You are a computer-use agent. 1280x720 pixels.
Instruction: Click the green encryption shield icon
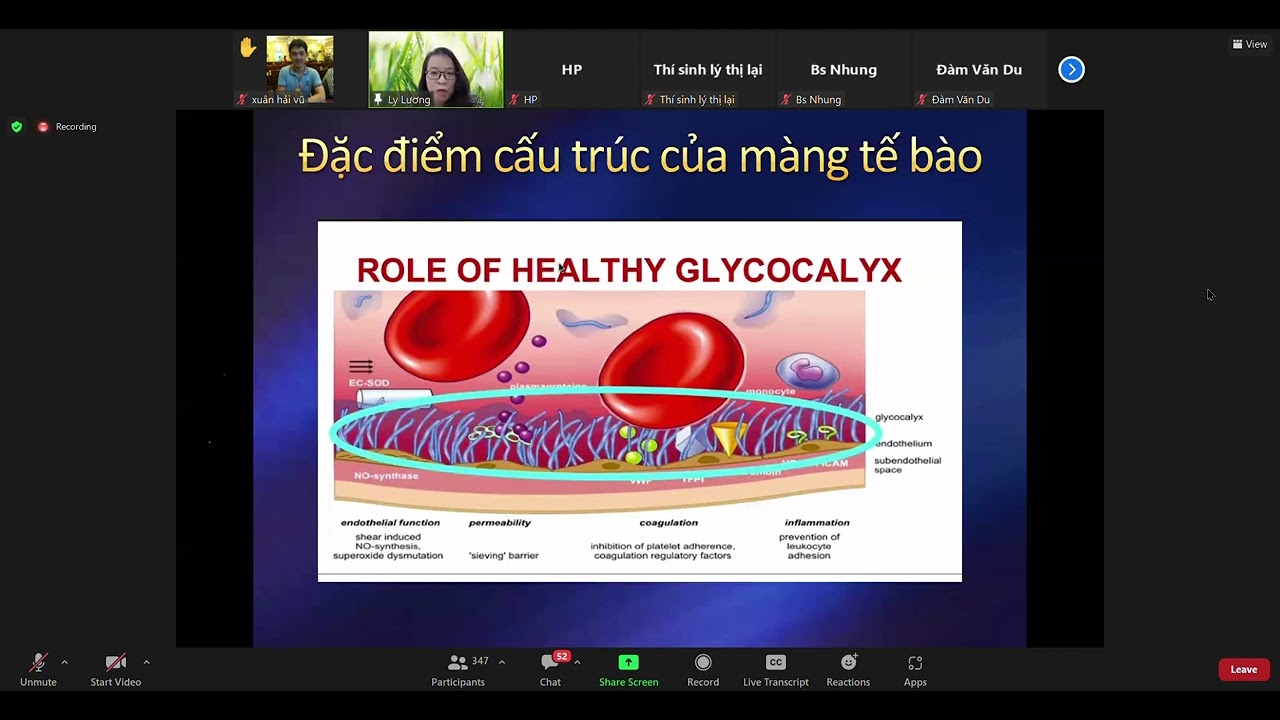coord(16,127)
